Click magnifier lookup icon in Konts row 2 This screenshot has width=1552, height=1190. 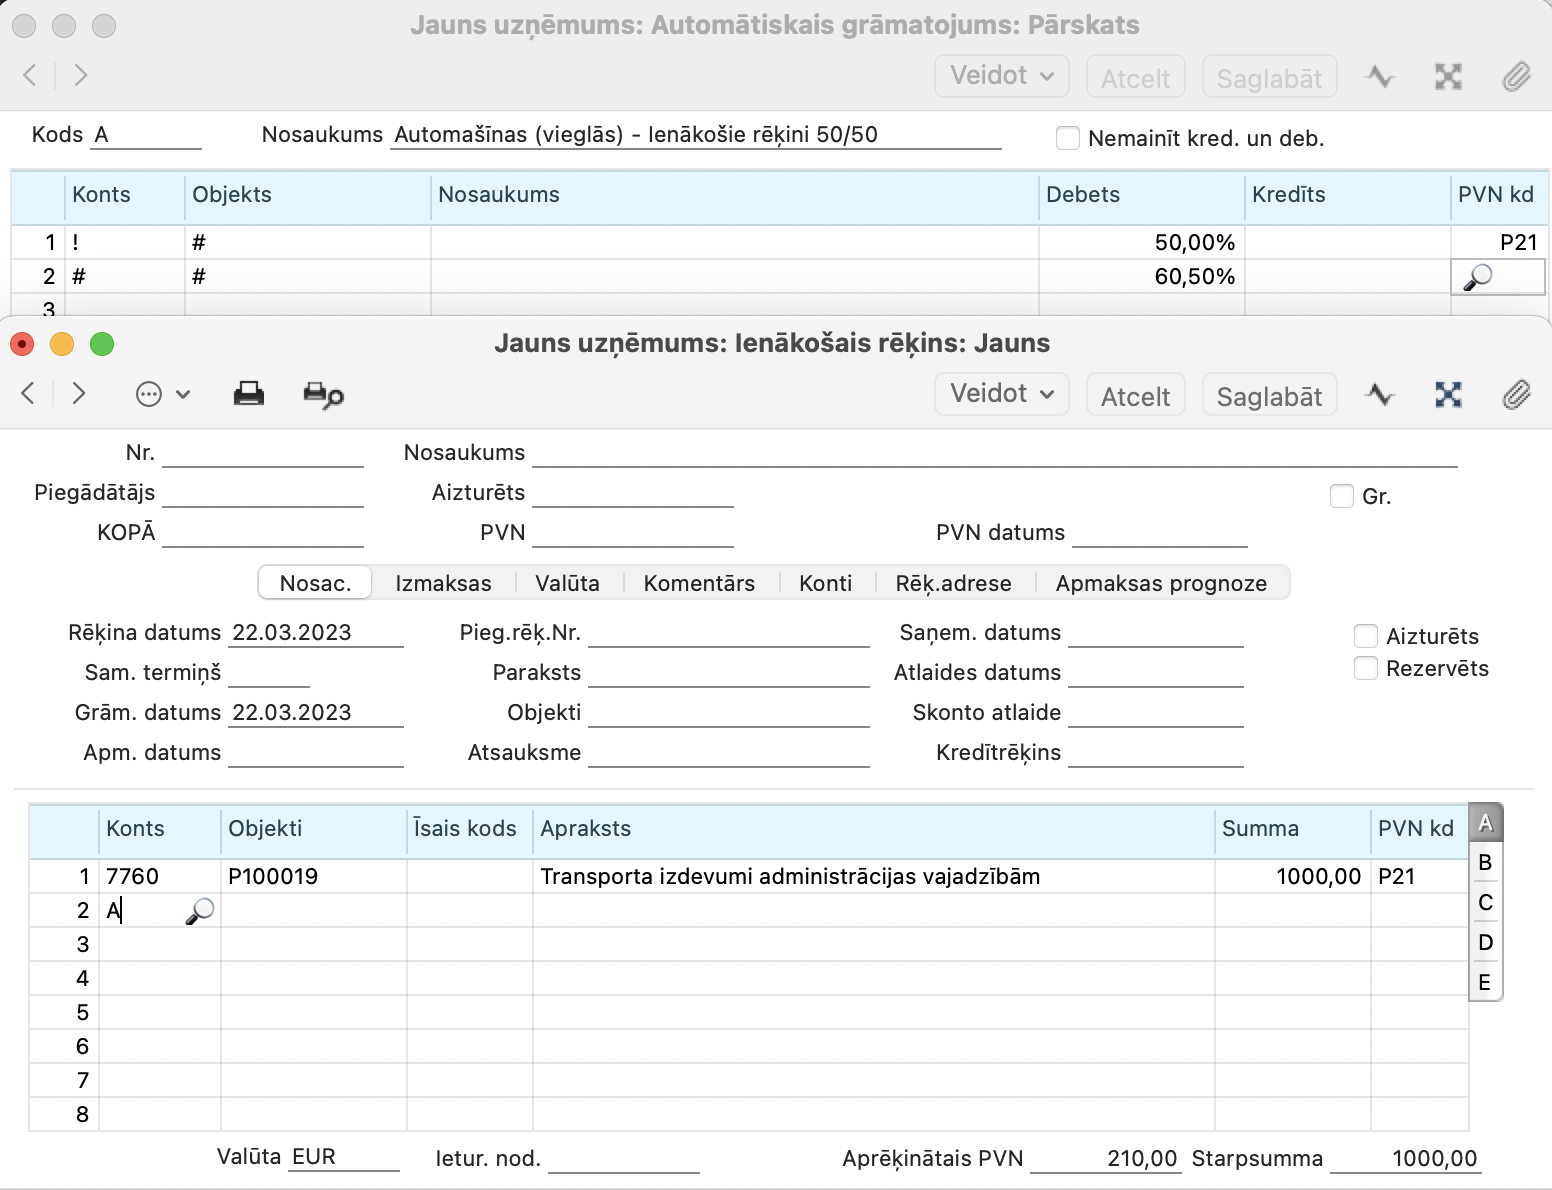200,910
